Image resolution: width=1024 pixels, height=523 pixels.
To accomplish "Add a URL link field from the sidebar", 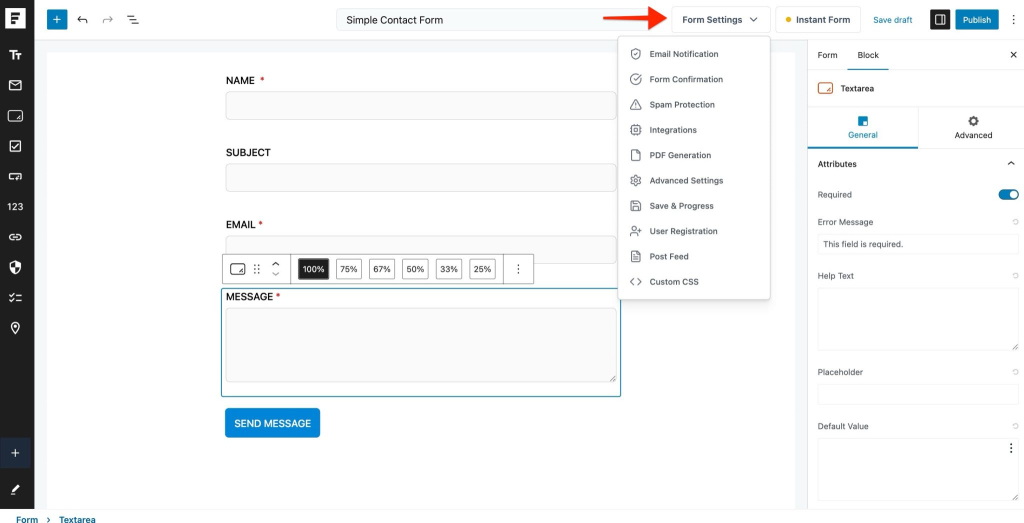I will click(x=15, y=237).
